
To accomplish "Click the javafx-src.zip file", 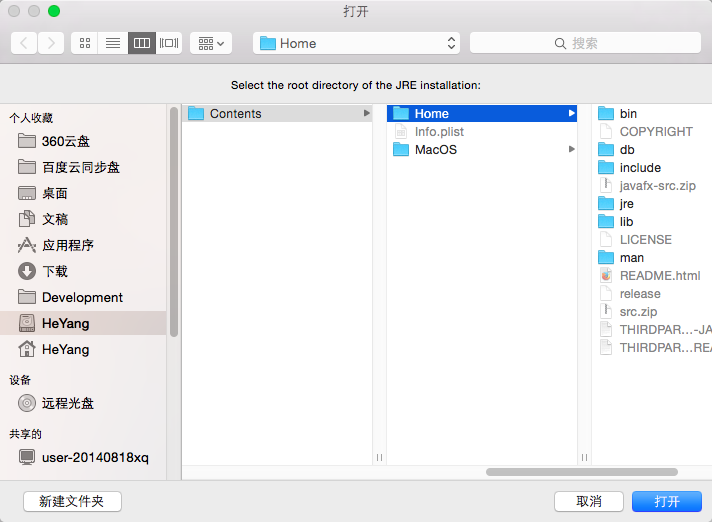I will point(652,186).
